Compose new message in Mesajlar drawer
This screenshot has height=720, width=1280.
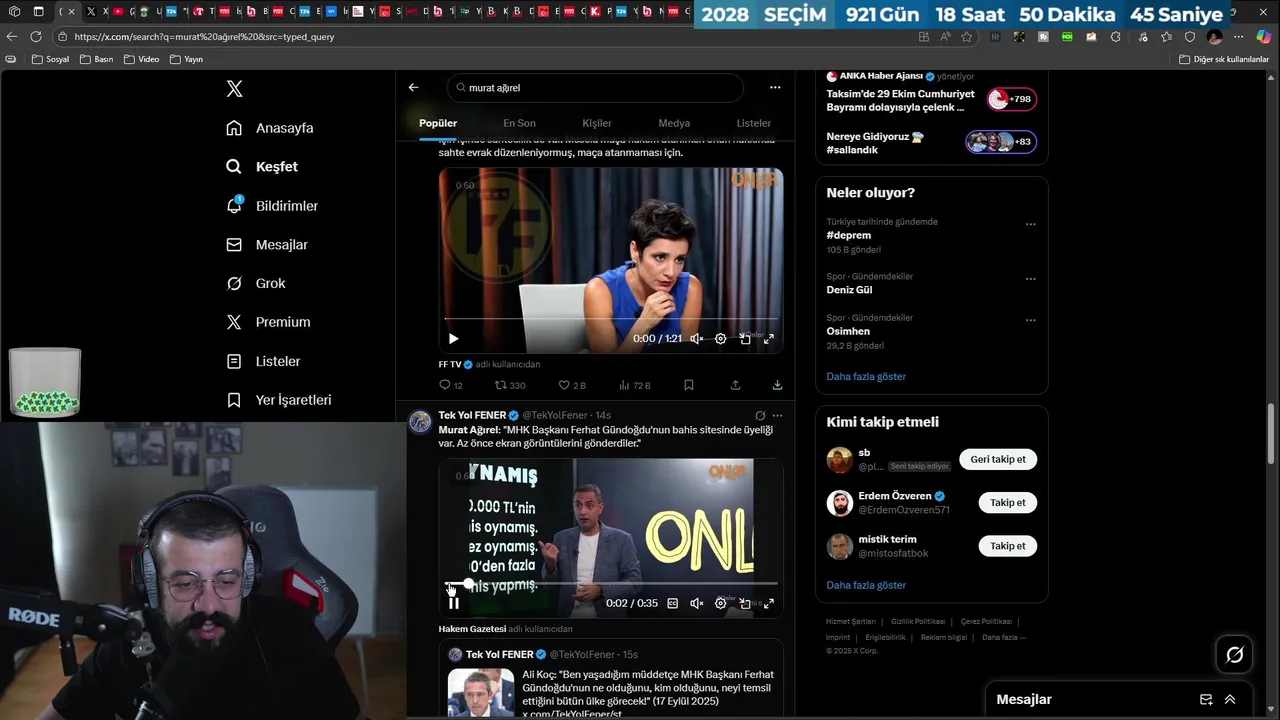1206,700
